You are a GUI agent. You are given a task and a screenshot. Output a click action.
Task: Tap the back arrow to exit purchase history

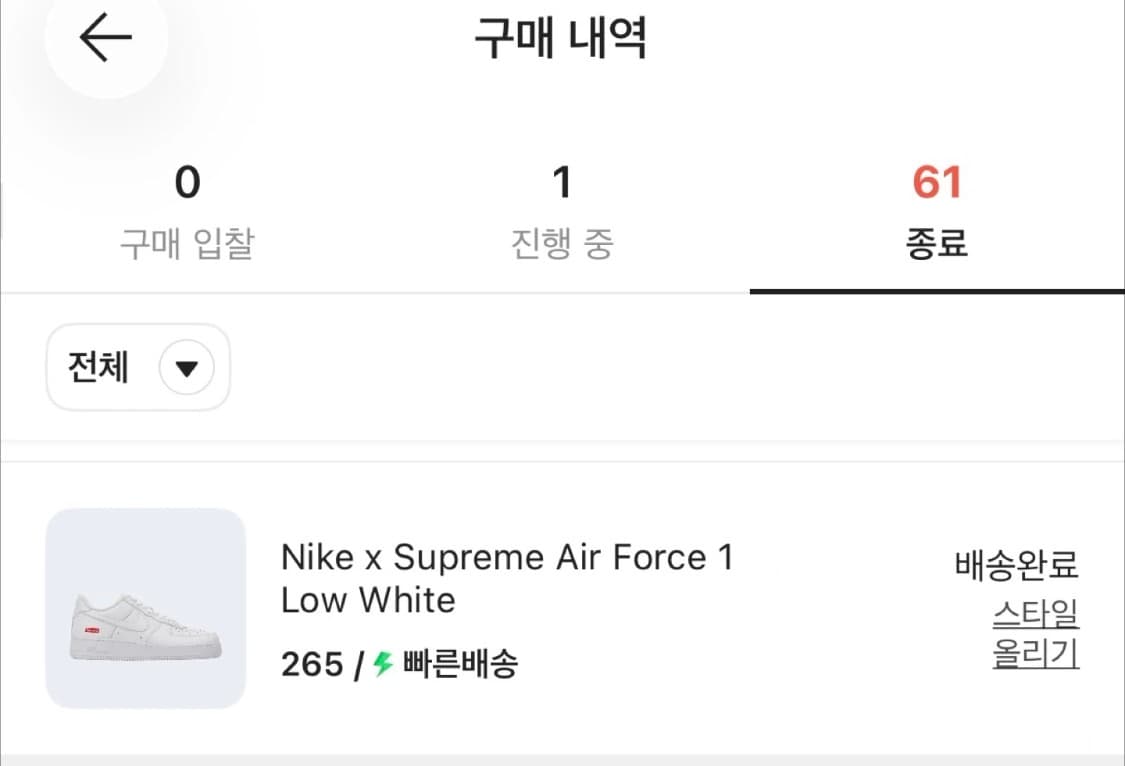pos(104,36)
